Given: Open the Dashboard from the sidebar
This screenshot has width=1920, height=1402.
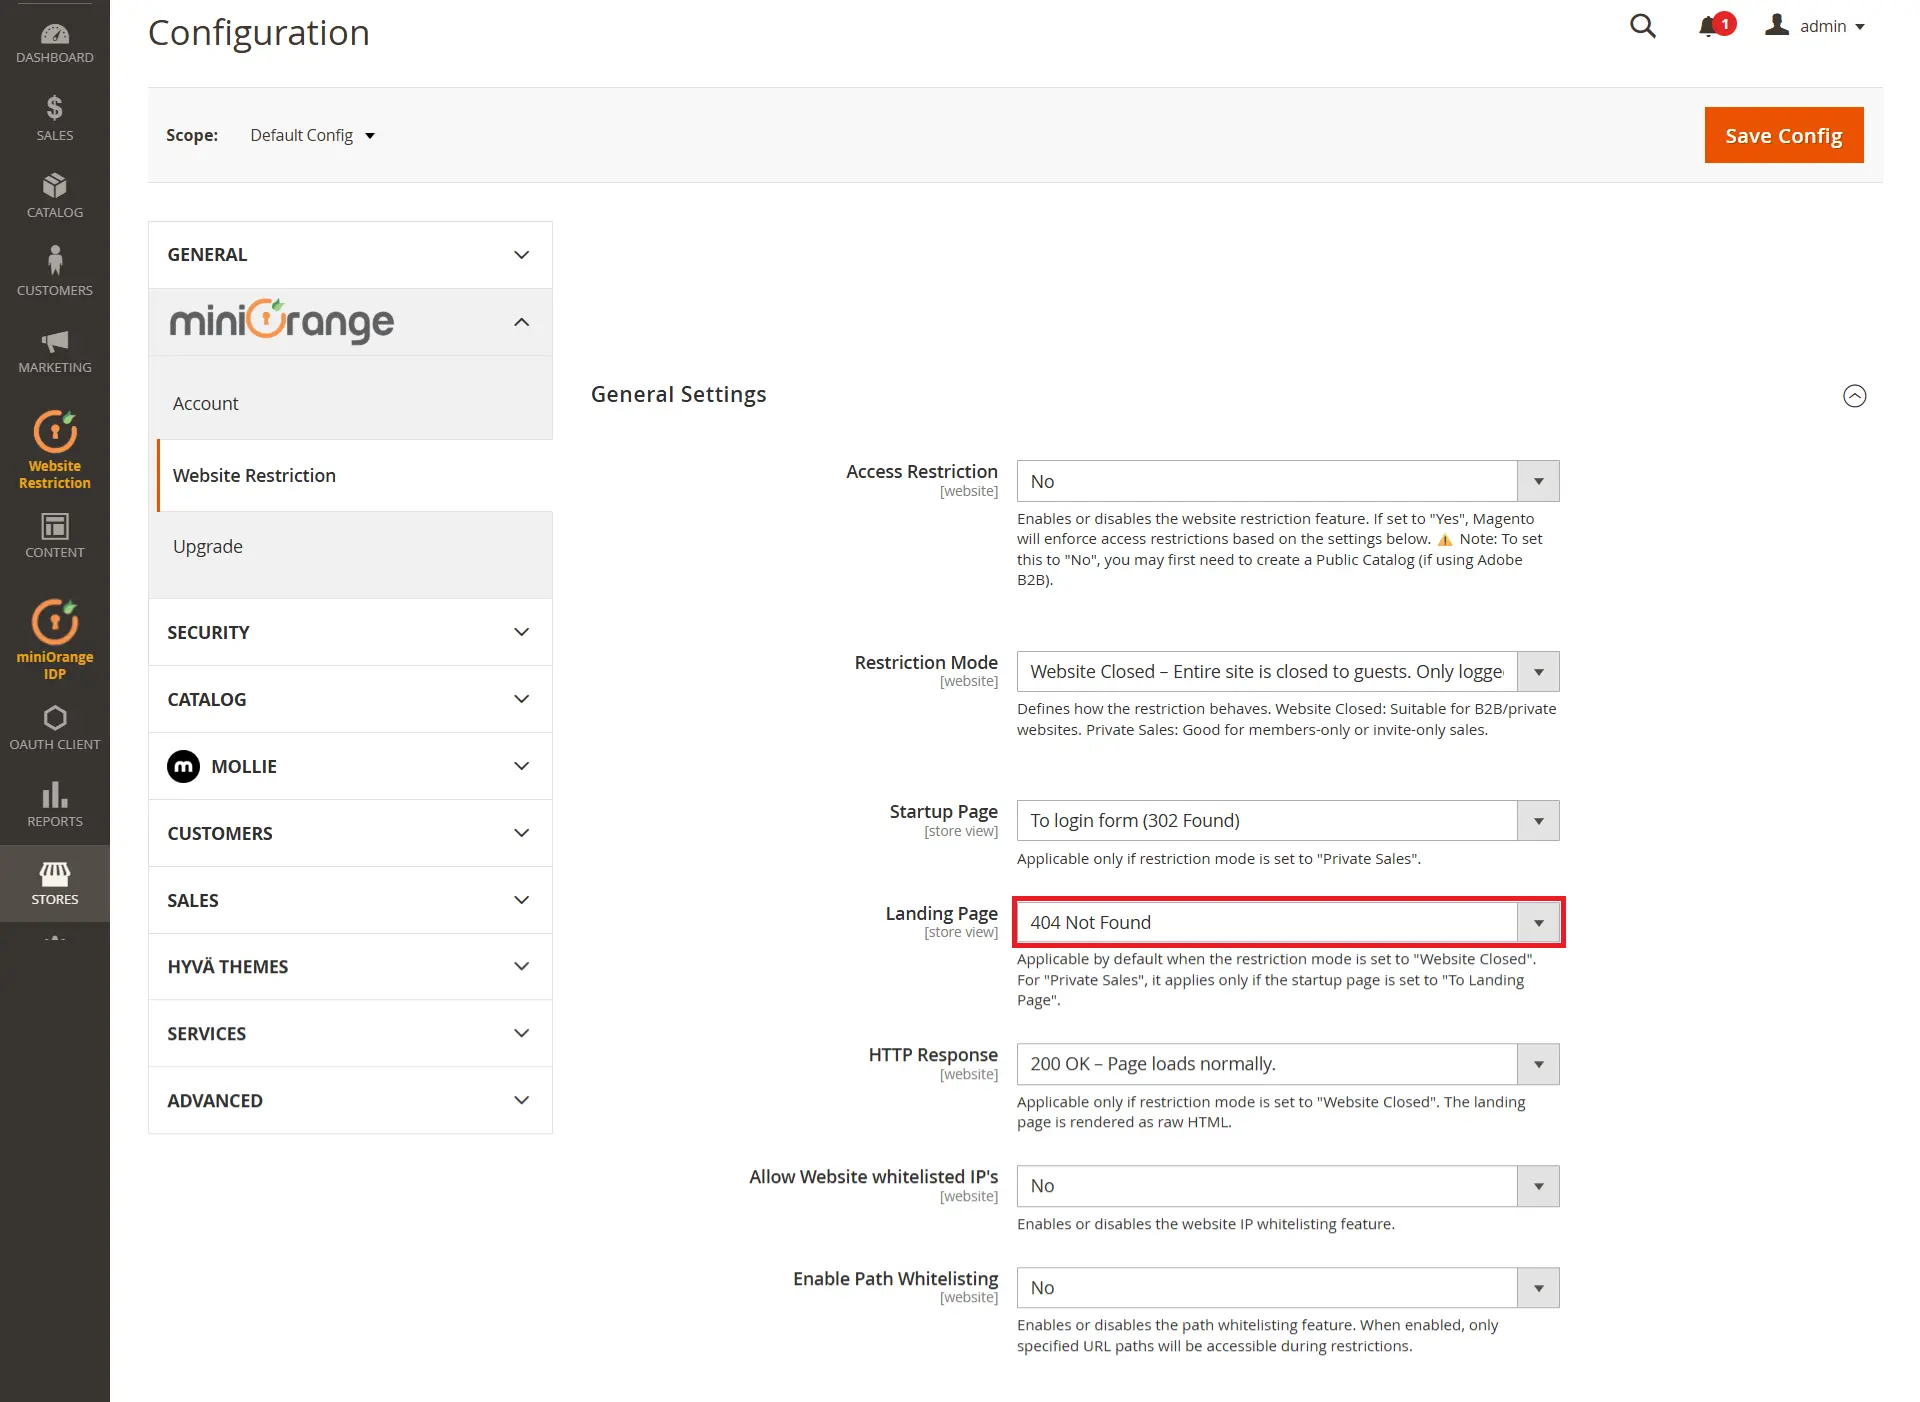Looking at the screenshot, I should click(54, 40).
